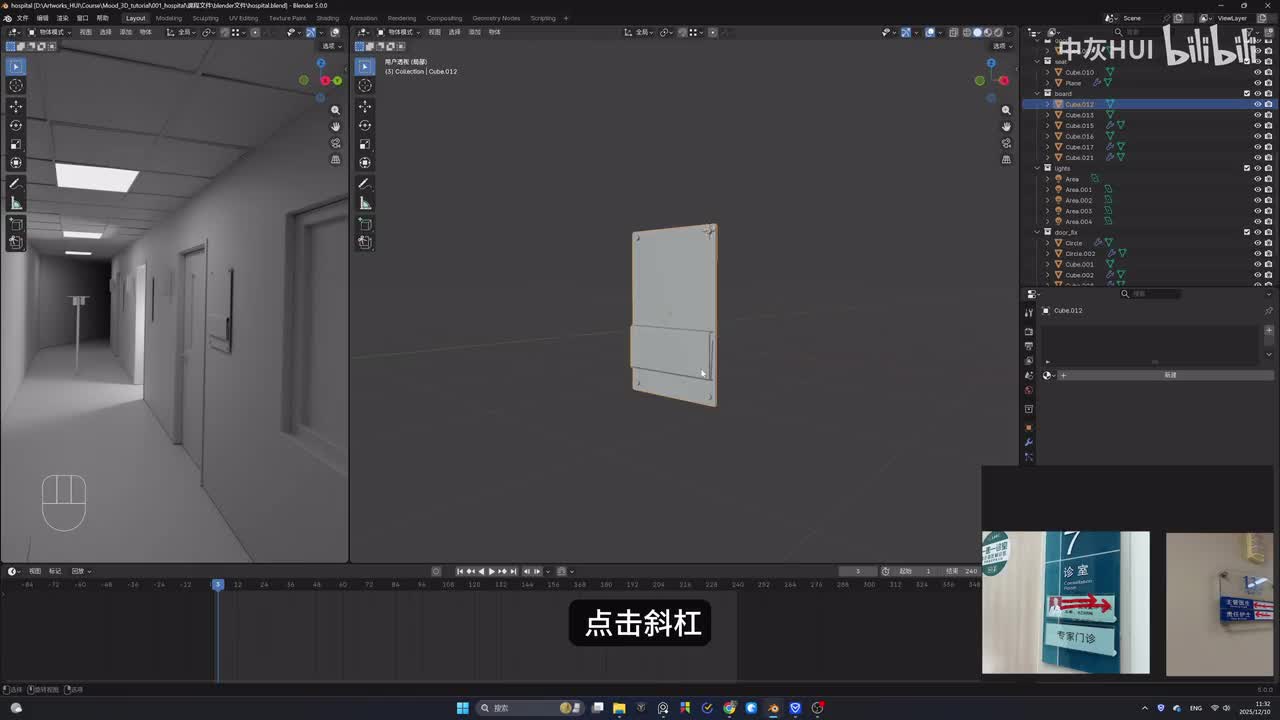Screen dimensions: 1280x720
Task: Collapse the board collection
Action: coord(1037,94)
